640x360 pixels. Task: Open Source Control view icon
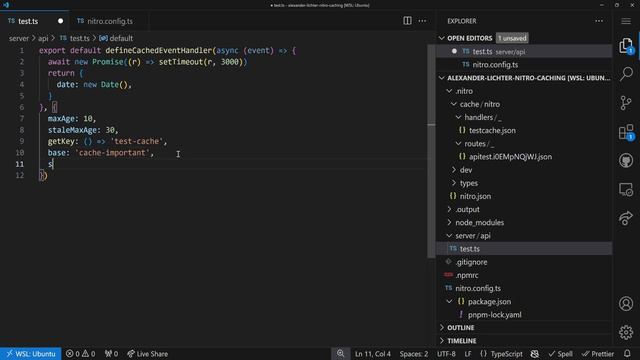pyautogui.click(x=626, y=103)
